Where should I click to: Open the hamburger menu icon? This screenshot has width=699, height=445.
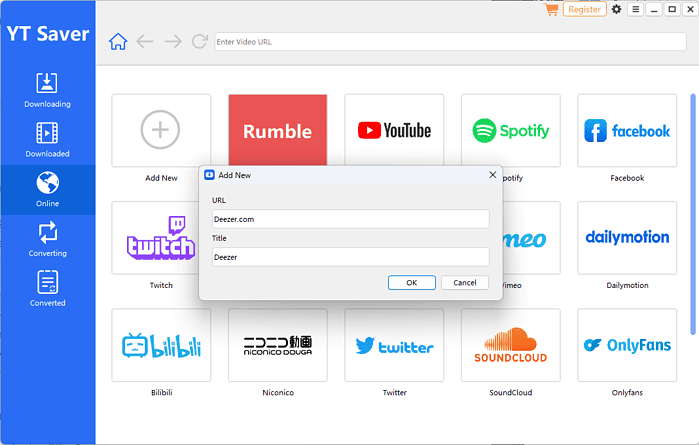click(635, 9)
